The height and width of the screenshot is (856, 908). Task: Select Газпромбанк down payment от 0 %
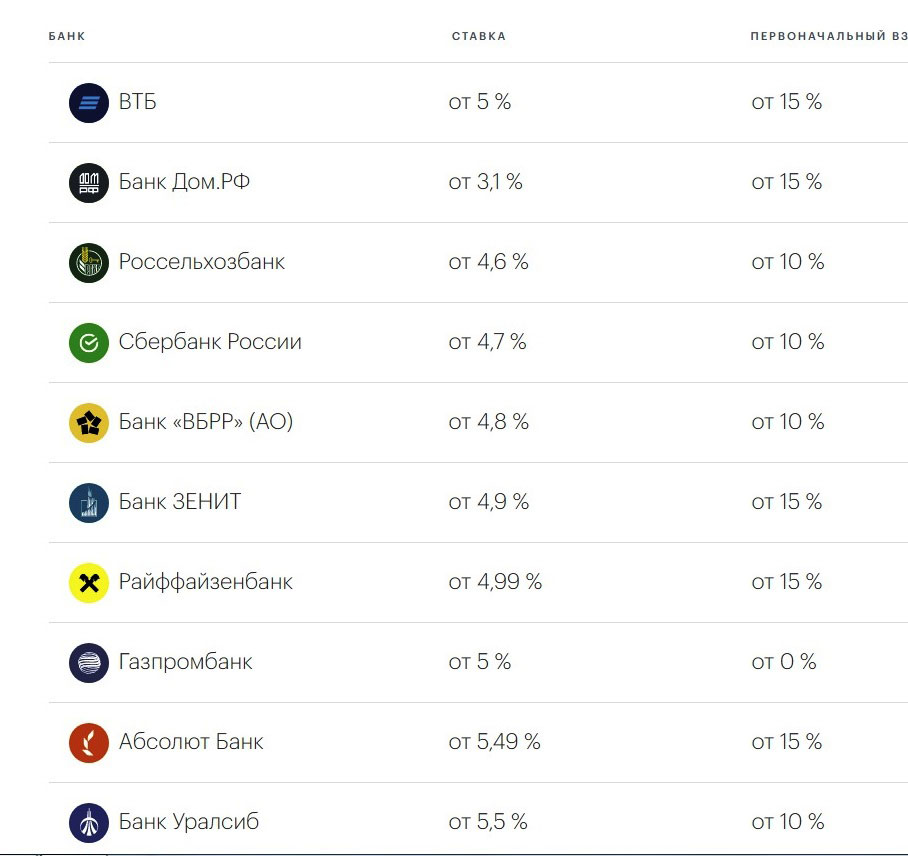(x=784, y=661)
